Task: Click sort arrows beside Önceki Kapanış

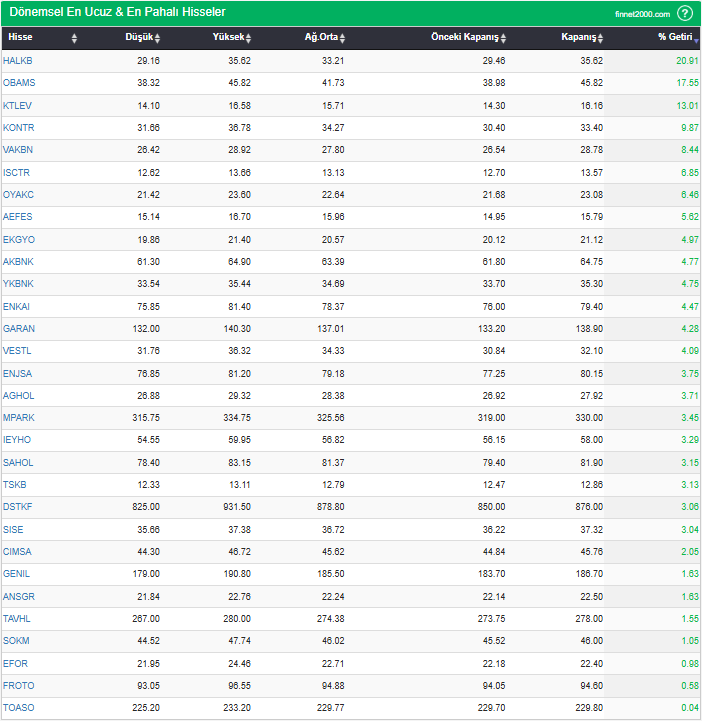Action: [x=504, y=38]
